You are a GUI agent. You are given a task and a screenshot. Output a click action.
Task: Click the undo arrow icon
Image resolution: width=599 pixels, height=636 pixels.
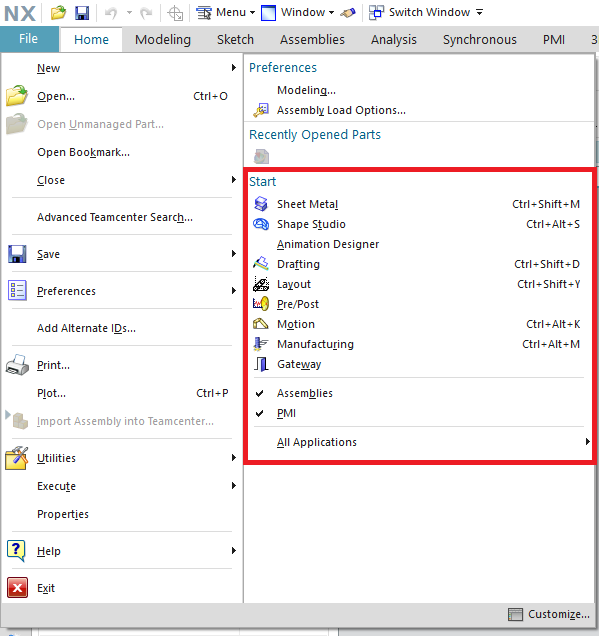click(111, 13)
